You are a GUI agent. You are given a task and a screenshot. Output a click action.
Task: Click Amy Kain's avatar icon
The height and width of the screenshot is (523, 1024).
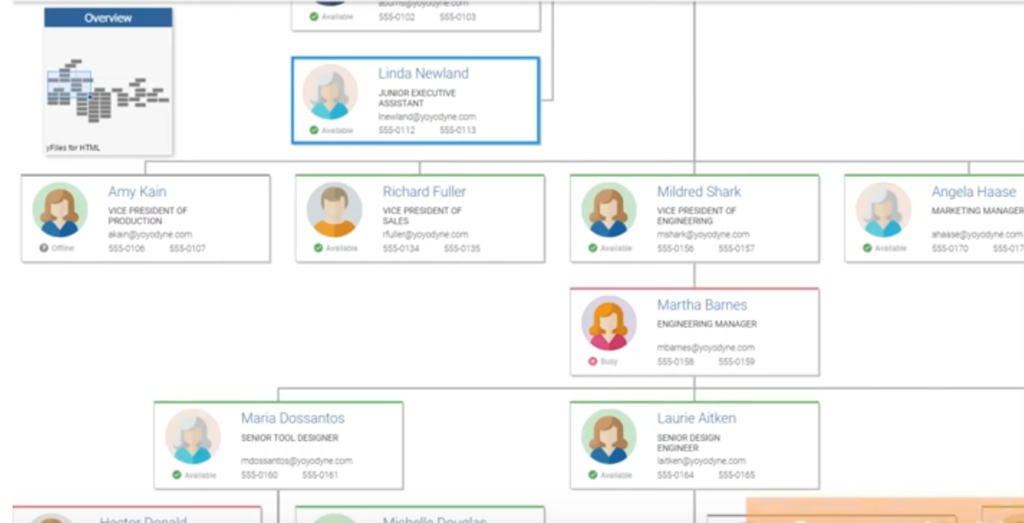point(60,210)
